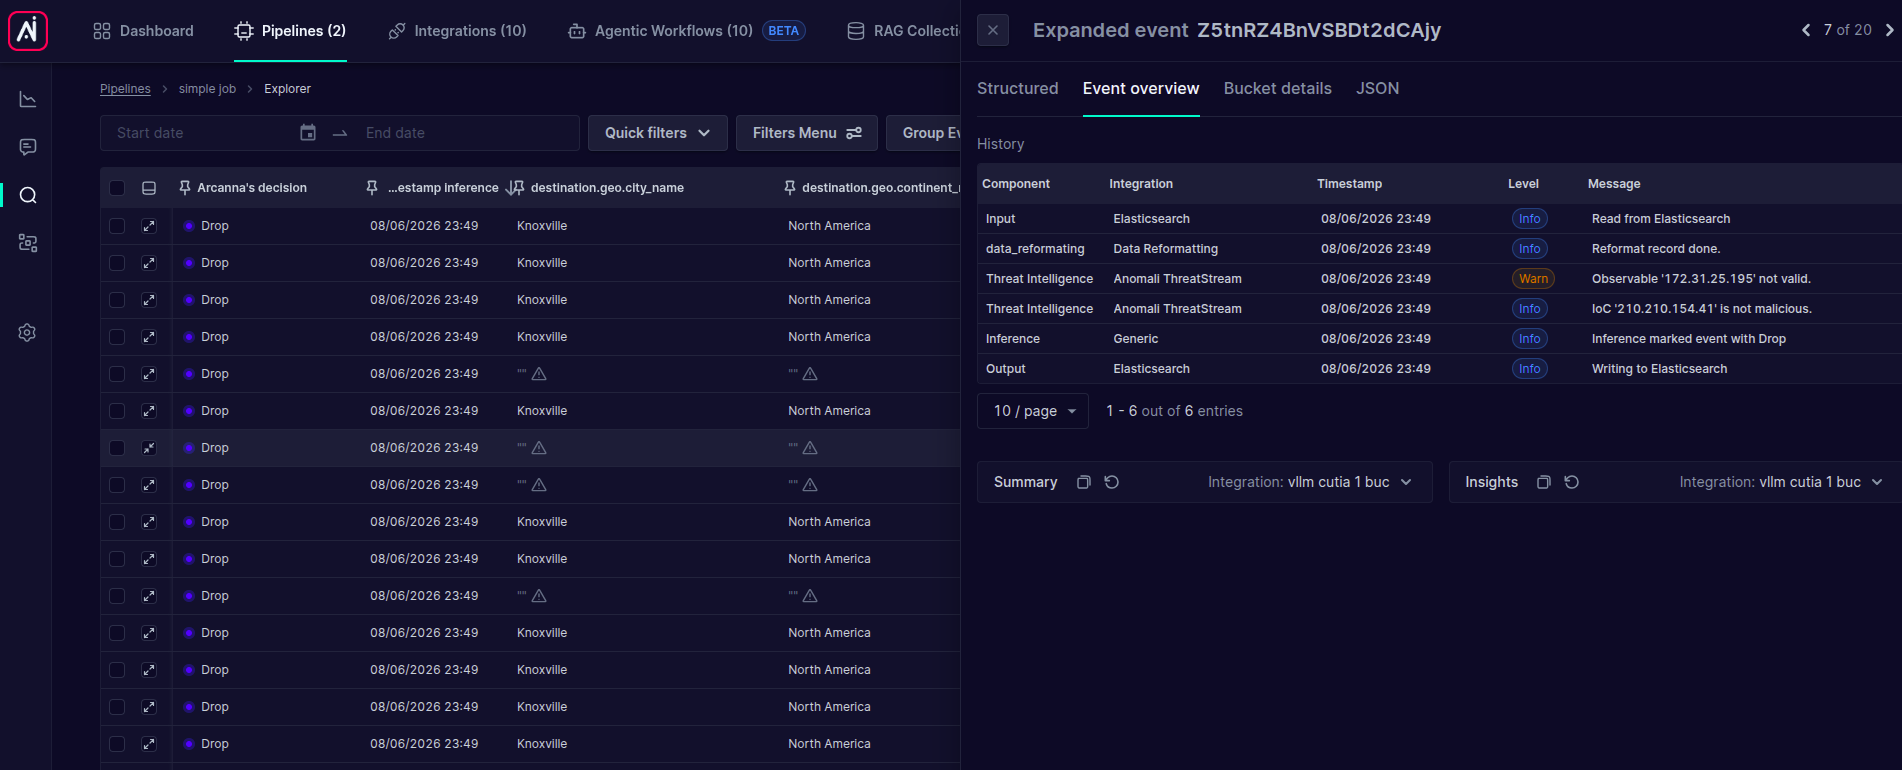Open the analytics chart icon in the sidebar
This screenshot has height=770, width=1902.
coord(28,99)
